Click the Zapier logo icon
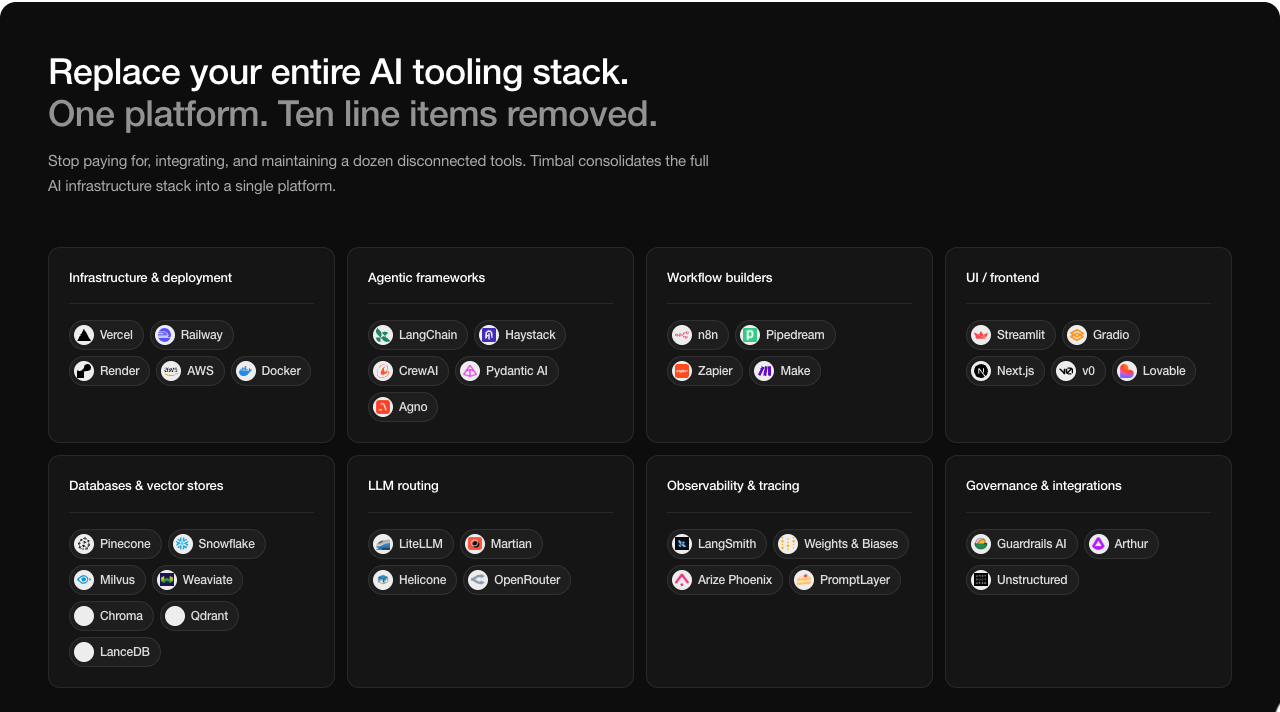This screenshot has width=1280, height=712. tap(682, 371)
